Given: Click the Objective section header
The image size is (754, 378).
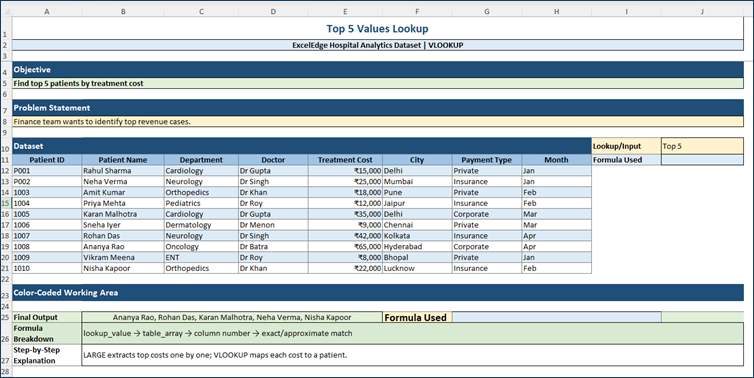Looking at the screenshot, I should coord(377,70).
